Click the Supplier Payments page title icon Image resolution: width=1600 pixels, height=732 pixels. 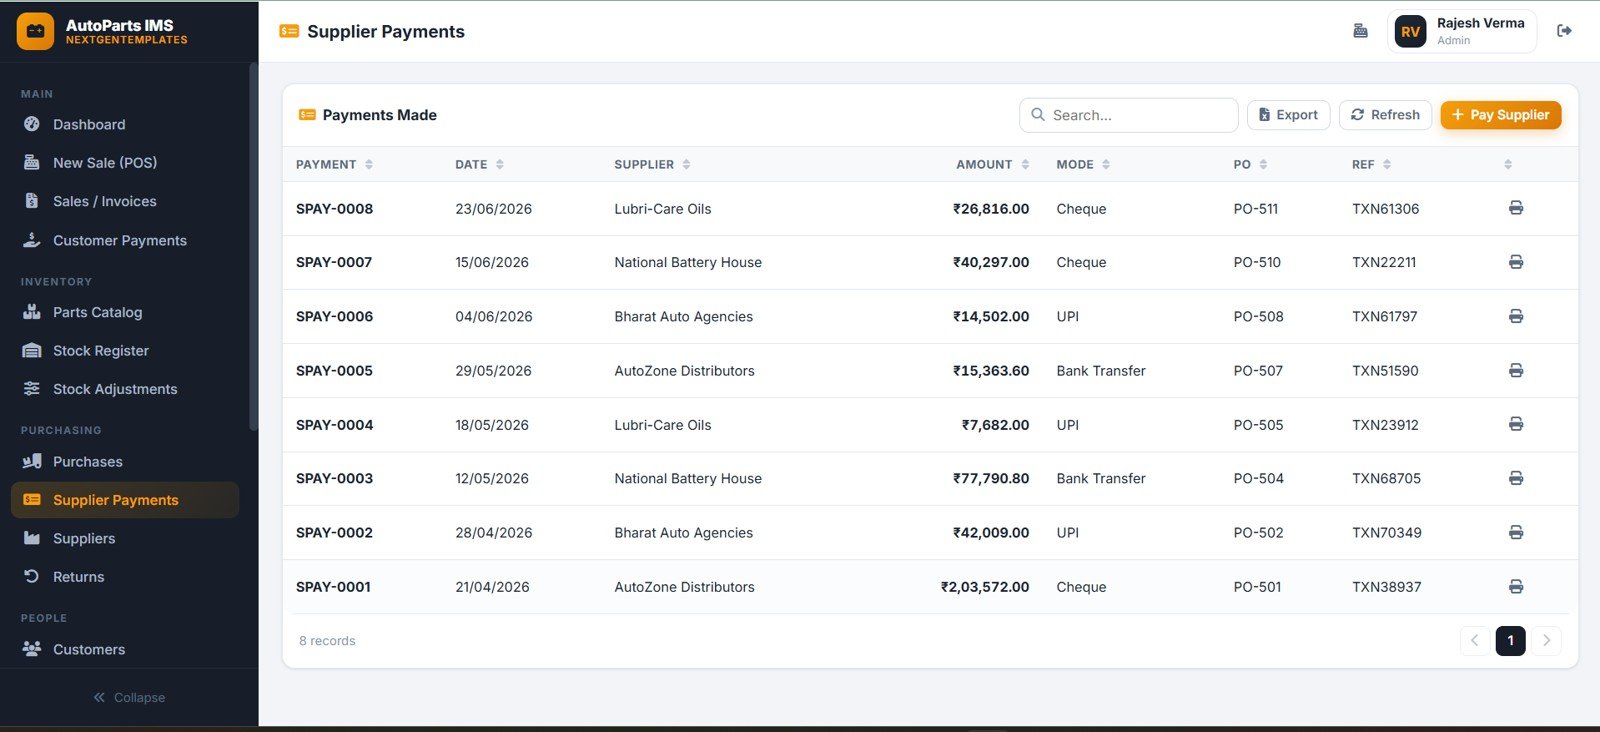[289, 31]
